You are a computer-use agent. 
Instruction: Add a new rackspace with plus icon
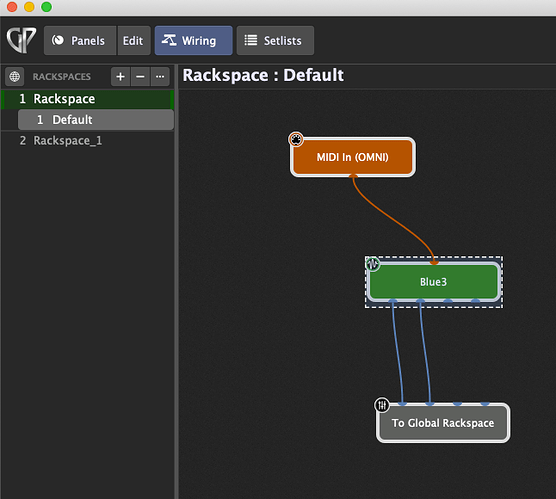pyautogui.click(x=121, y=76)
